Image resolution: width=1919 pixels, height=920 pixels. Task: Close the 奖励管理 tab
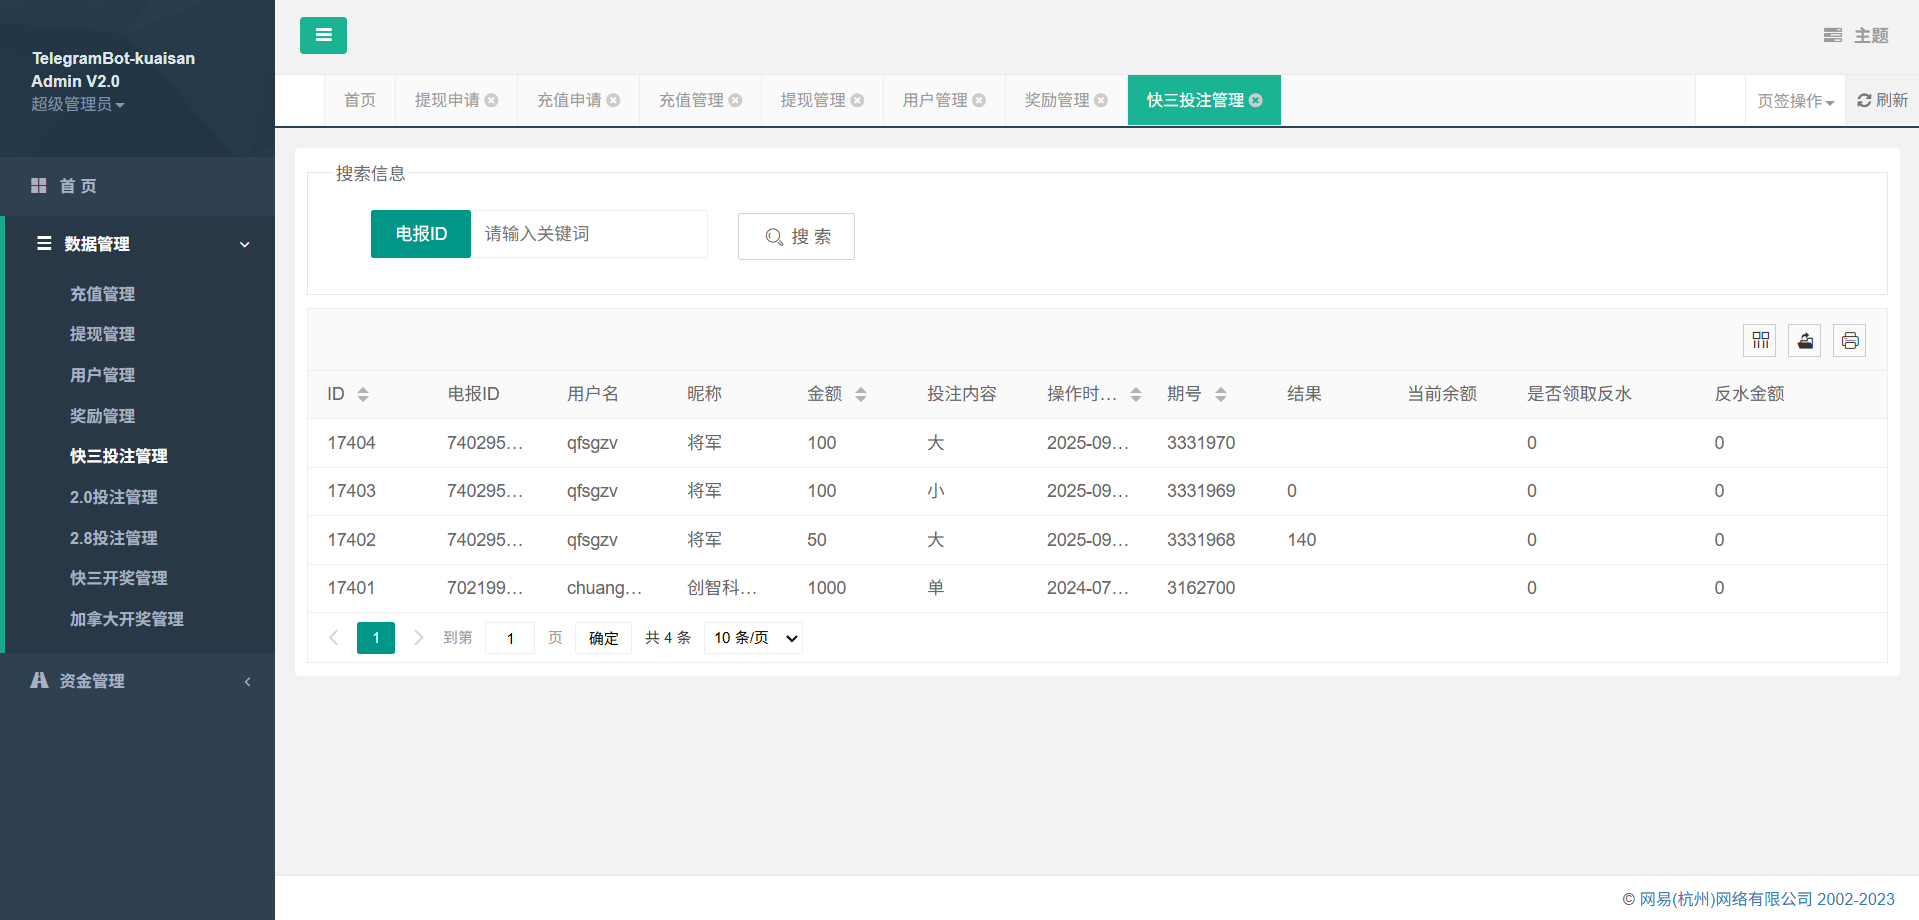tap(1101, 100)
